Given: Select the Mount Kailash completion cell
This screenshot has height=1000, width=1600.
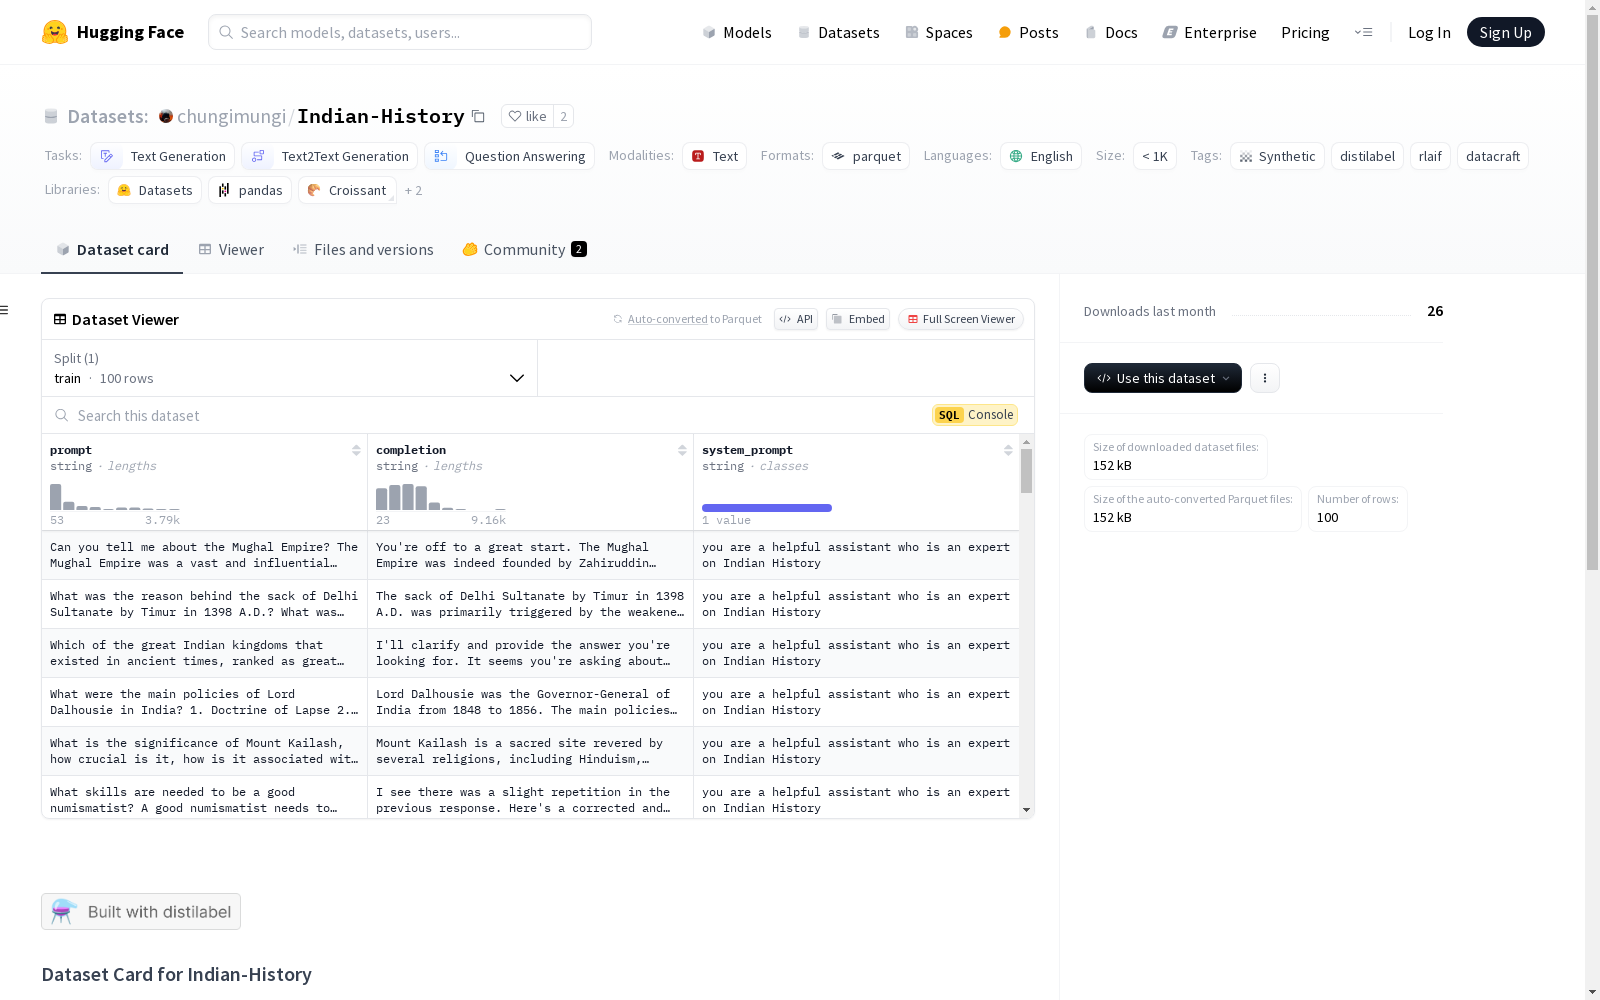Looking at the screenshot, I should tap(530, 751).
